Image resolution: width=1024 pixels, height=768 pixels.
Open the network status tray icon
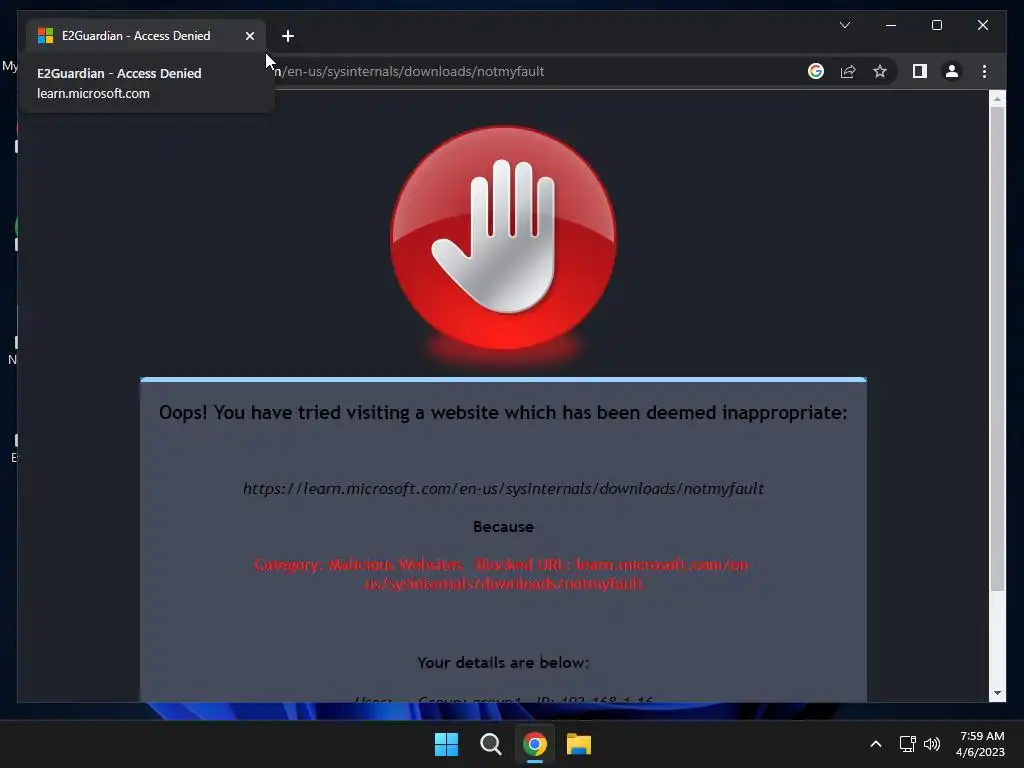[x=907, y=744]
